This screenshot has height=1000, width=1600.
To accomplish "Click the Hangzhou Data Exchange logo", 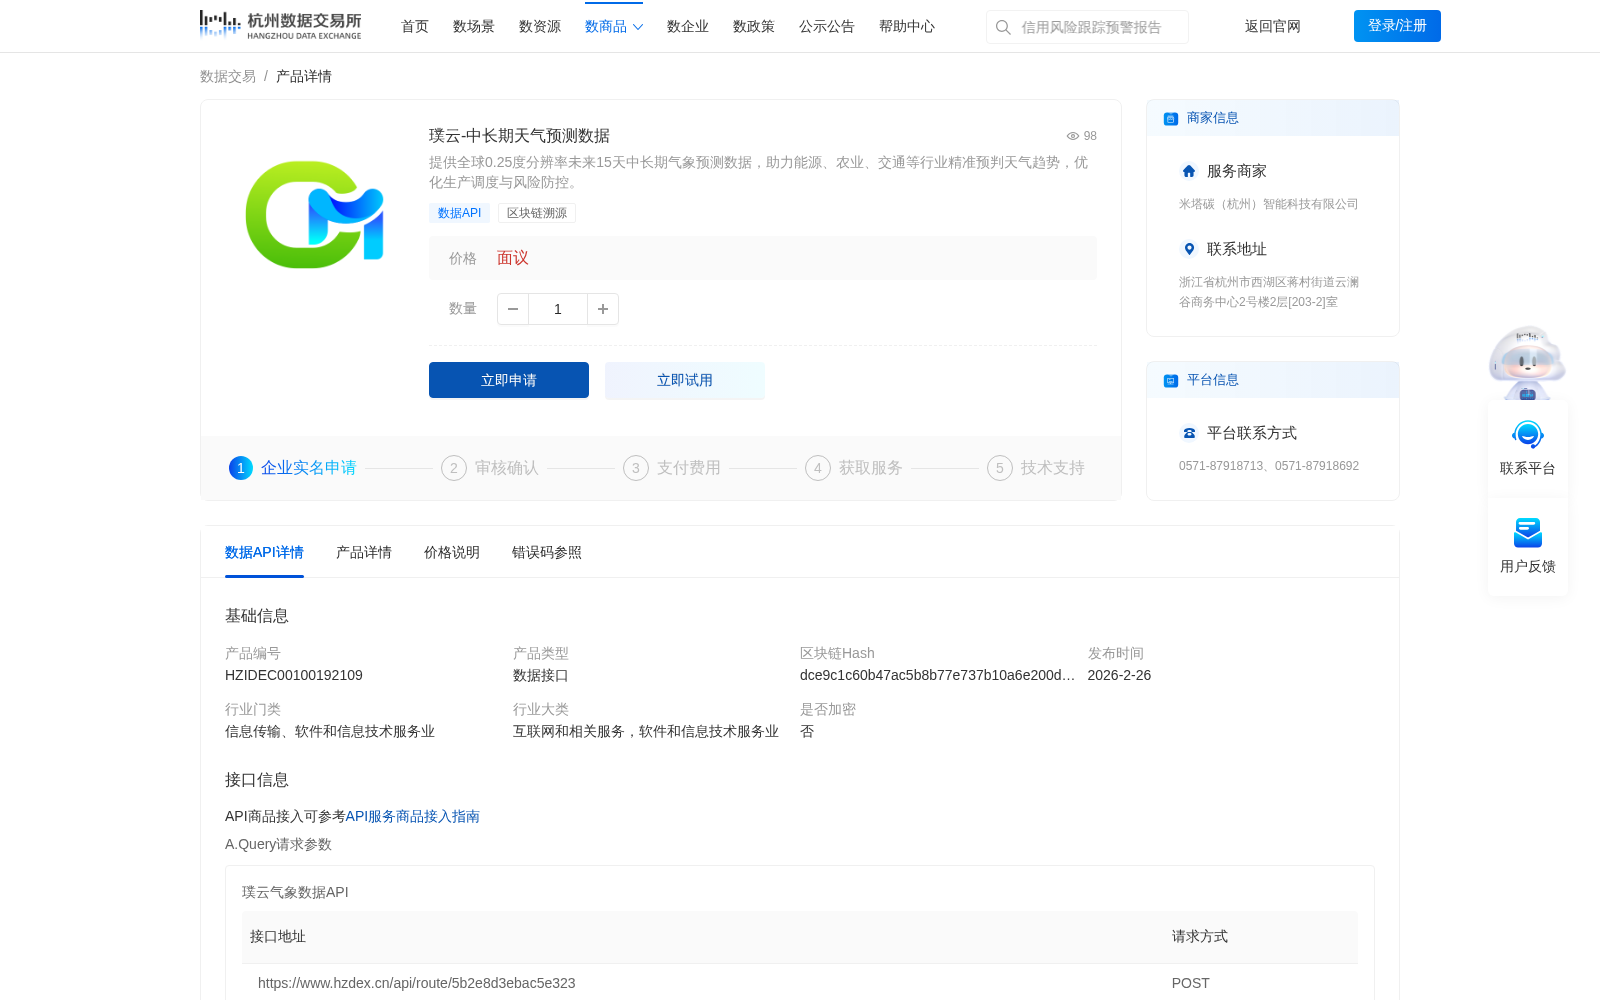I will (x=280, y=25).
